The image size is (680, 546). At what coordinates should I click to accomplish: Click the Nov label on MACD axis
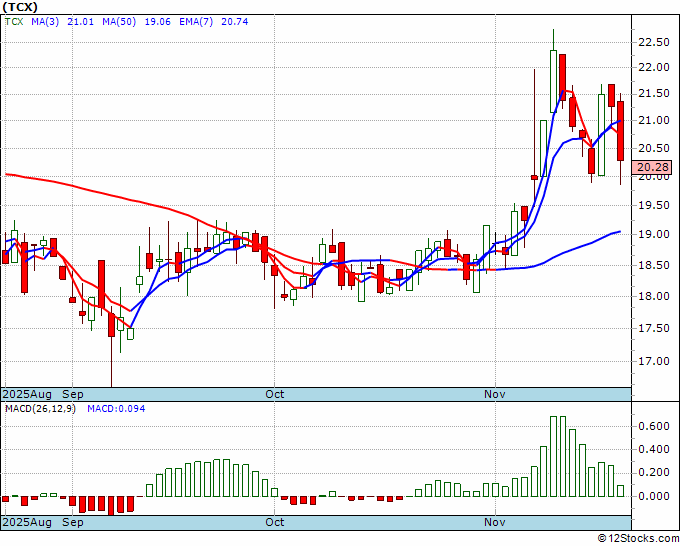[495, 522]
